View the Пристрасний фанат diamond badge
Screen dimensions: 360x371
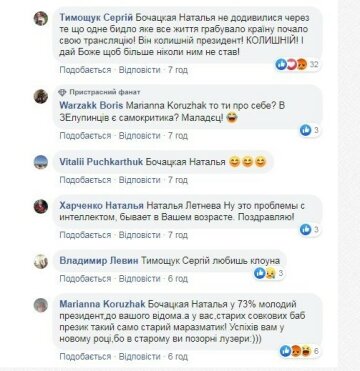[x=62, y=92]
